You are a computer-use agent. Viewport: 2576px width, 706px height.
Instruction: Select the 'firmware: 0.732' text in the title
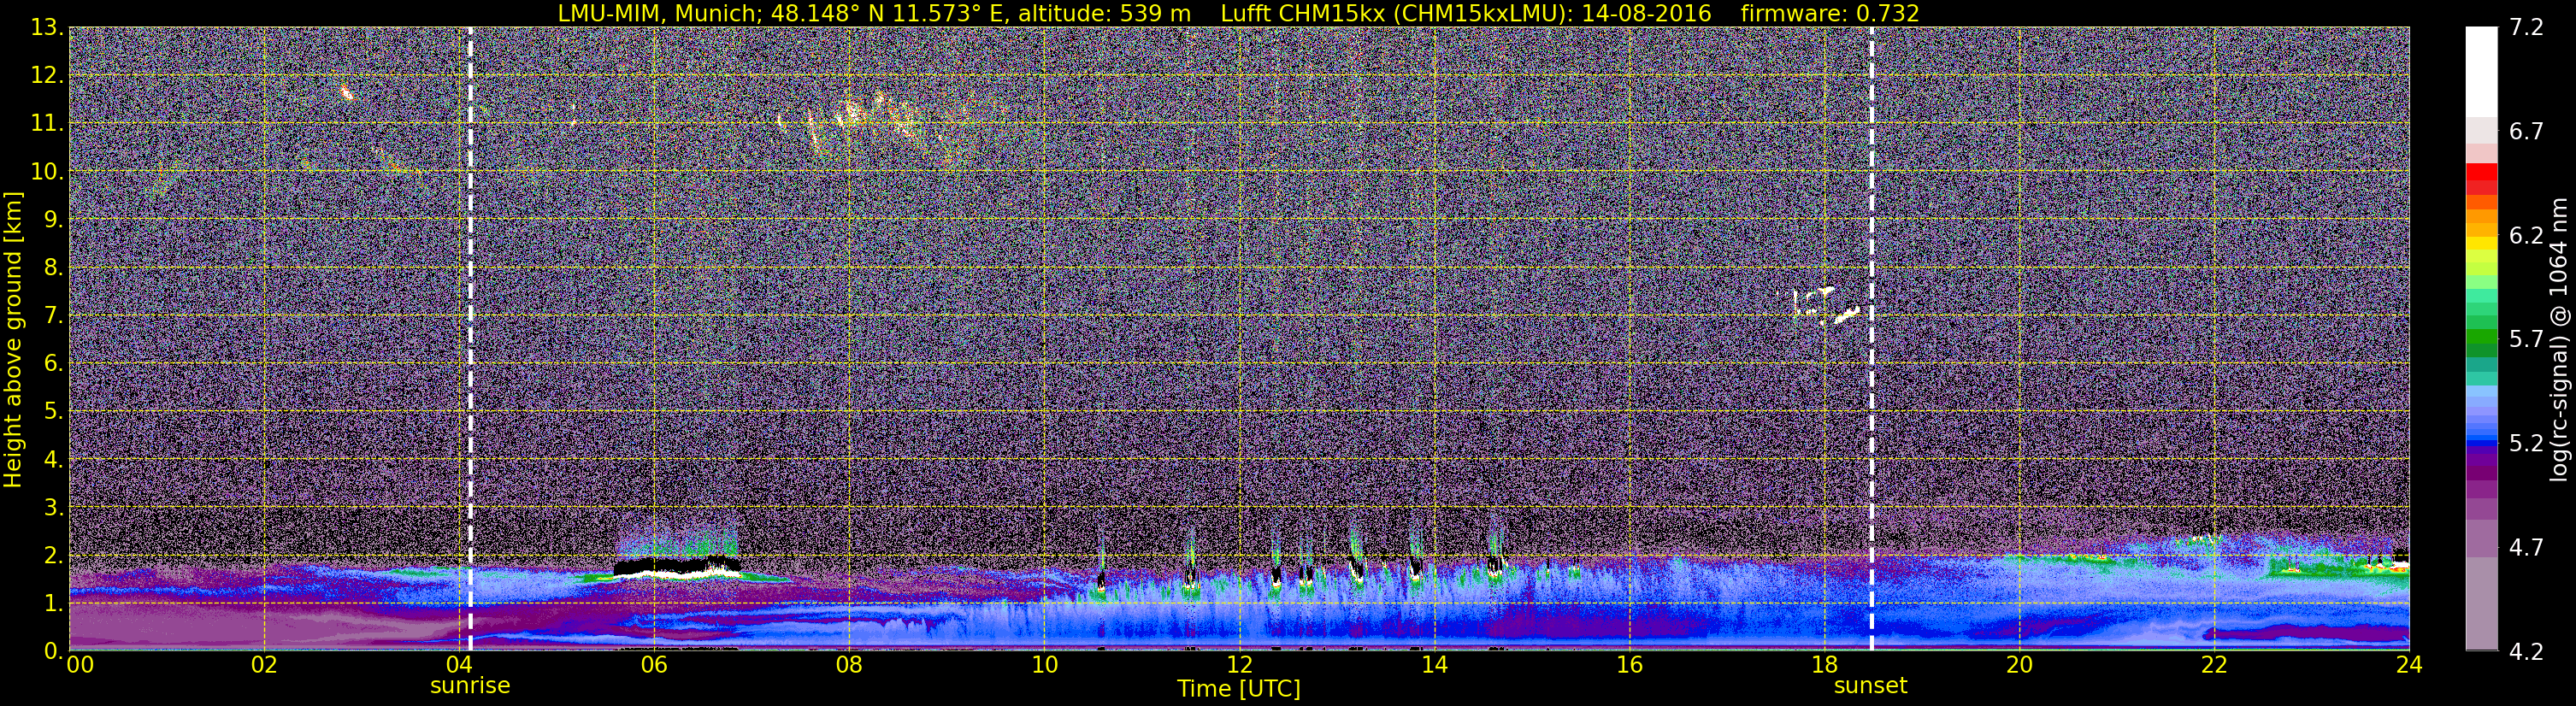click(x=1830, y=13)
